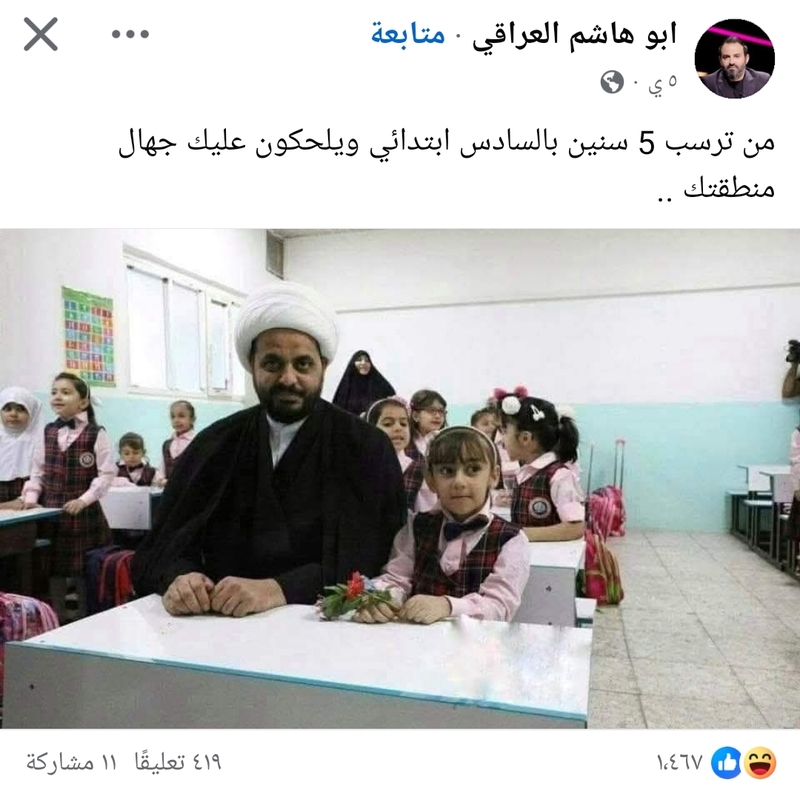Image resolution: width=800 pixels, height=791 pixels.
Task: Open the classroom photo in full view
Action: tap(400, 478)
